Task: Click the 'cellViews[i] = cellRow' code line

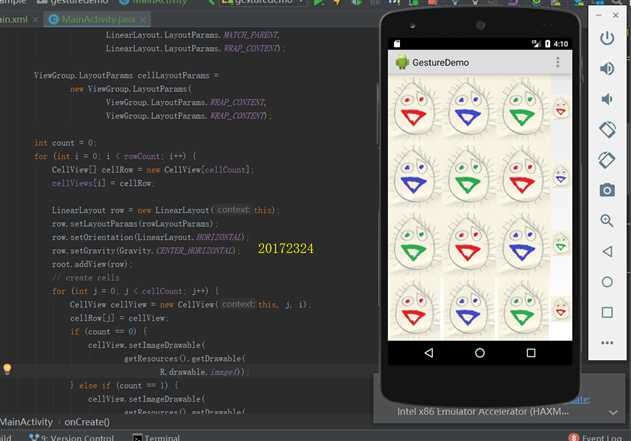Action: click(103, 183)
